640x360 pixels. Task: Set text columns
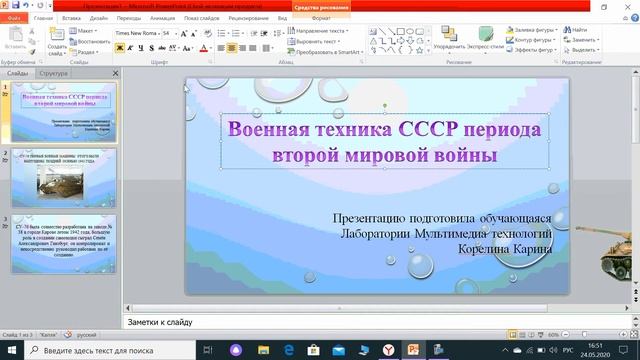267,48
